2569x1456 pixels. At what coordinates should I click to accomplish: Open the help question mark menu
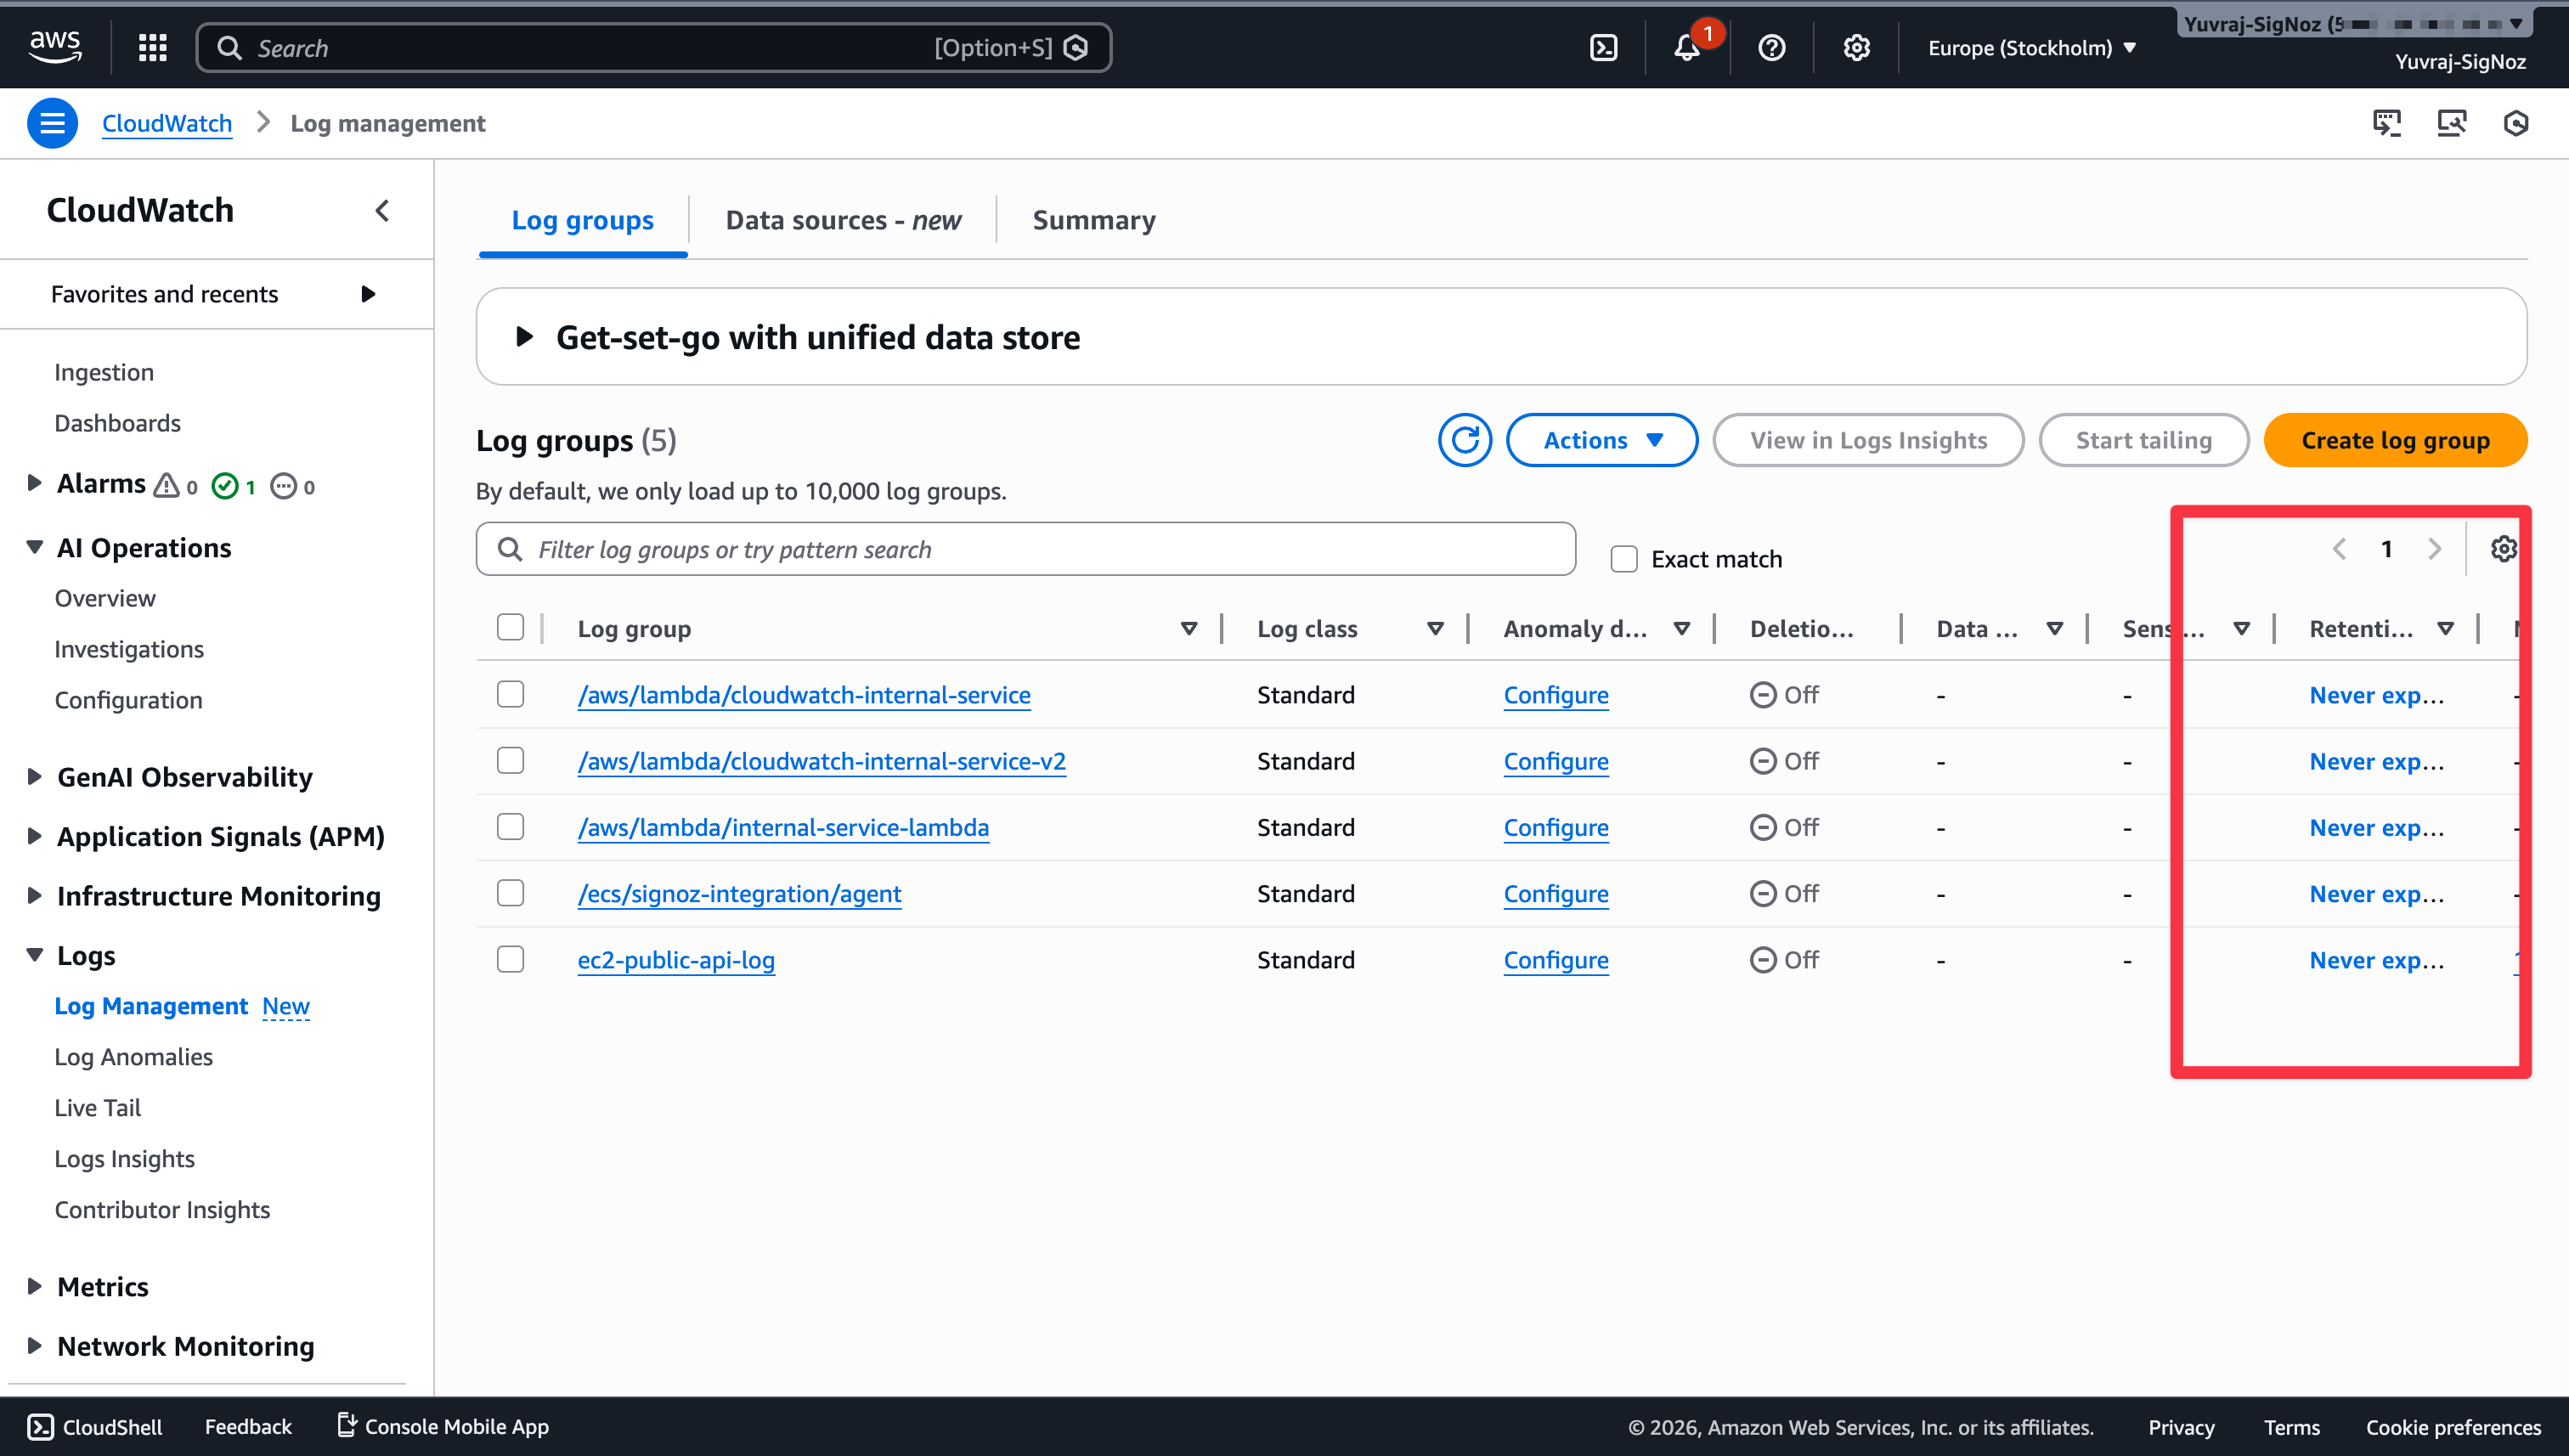[1771, 47]
